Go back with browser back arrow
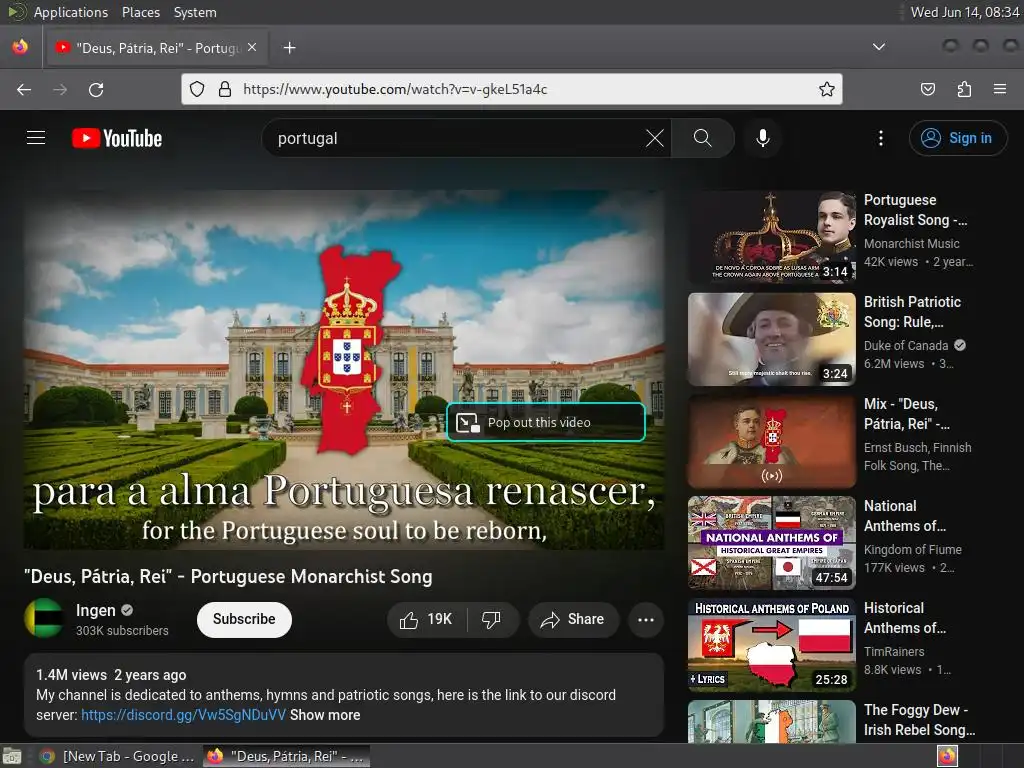This screenshot has width=1024, height=768. (x=24, y=89)
